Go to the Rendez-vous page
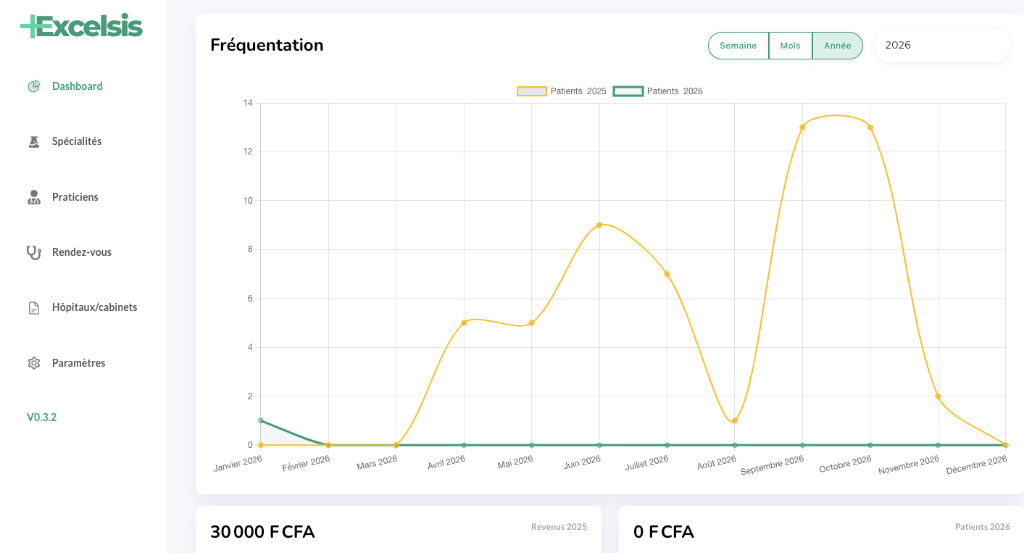 click(82, 252)
